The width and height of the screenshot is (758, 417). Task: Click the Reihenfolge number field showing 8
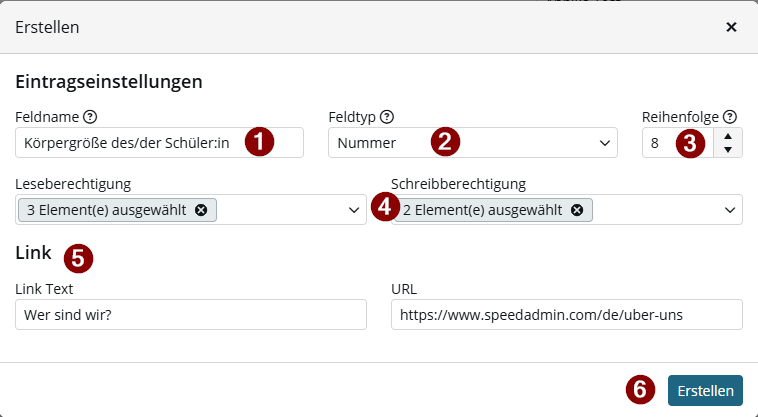[x=678, y=143]
